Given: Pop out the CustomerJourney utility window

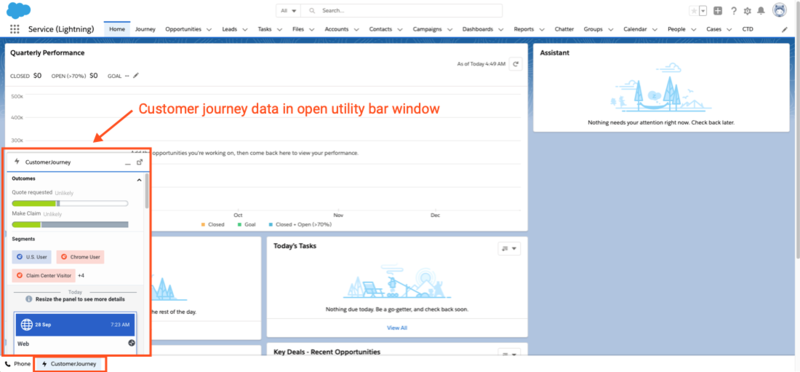Looking at the screenshot, I should [139, 162].
